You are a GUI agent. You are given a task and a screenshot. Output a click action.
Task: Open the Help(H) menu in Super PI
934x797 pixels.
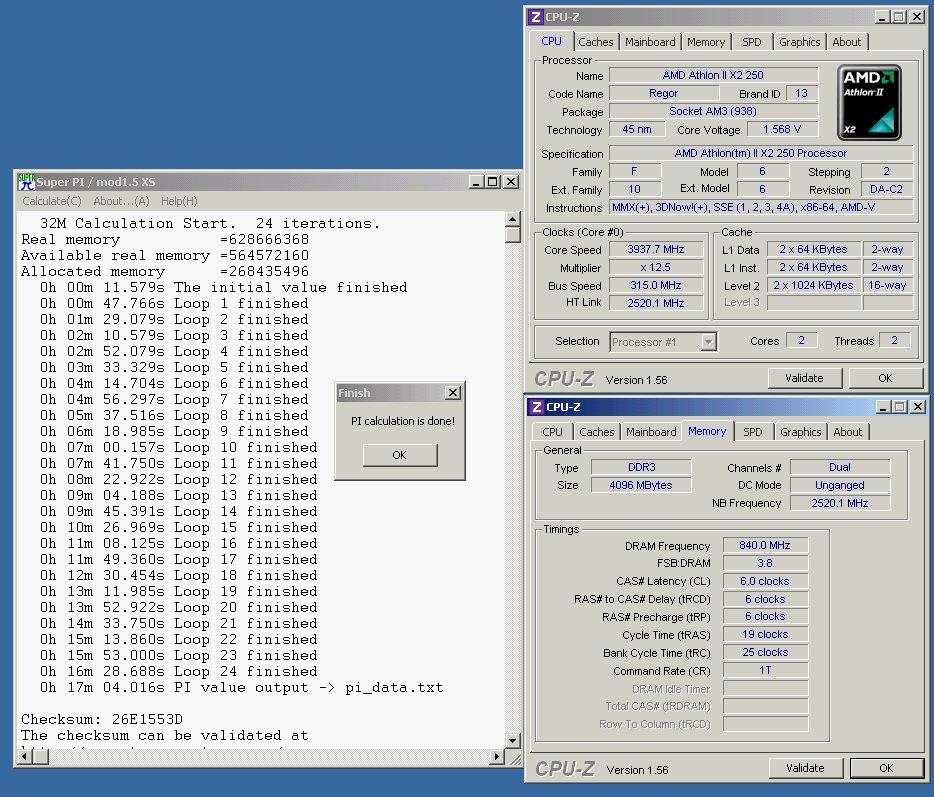179,201
